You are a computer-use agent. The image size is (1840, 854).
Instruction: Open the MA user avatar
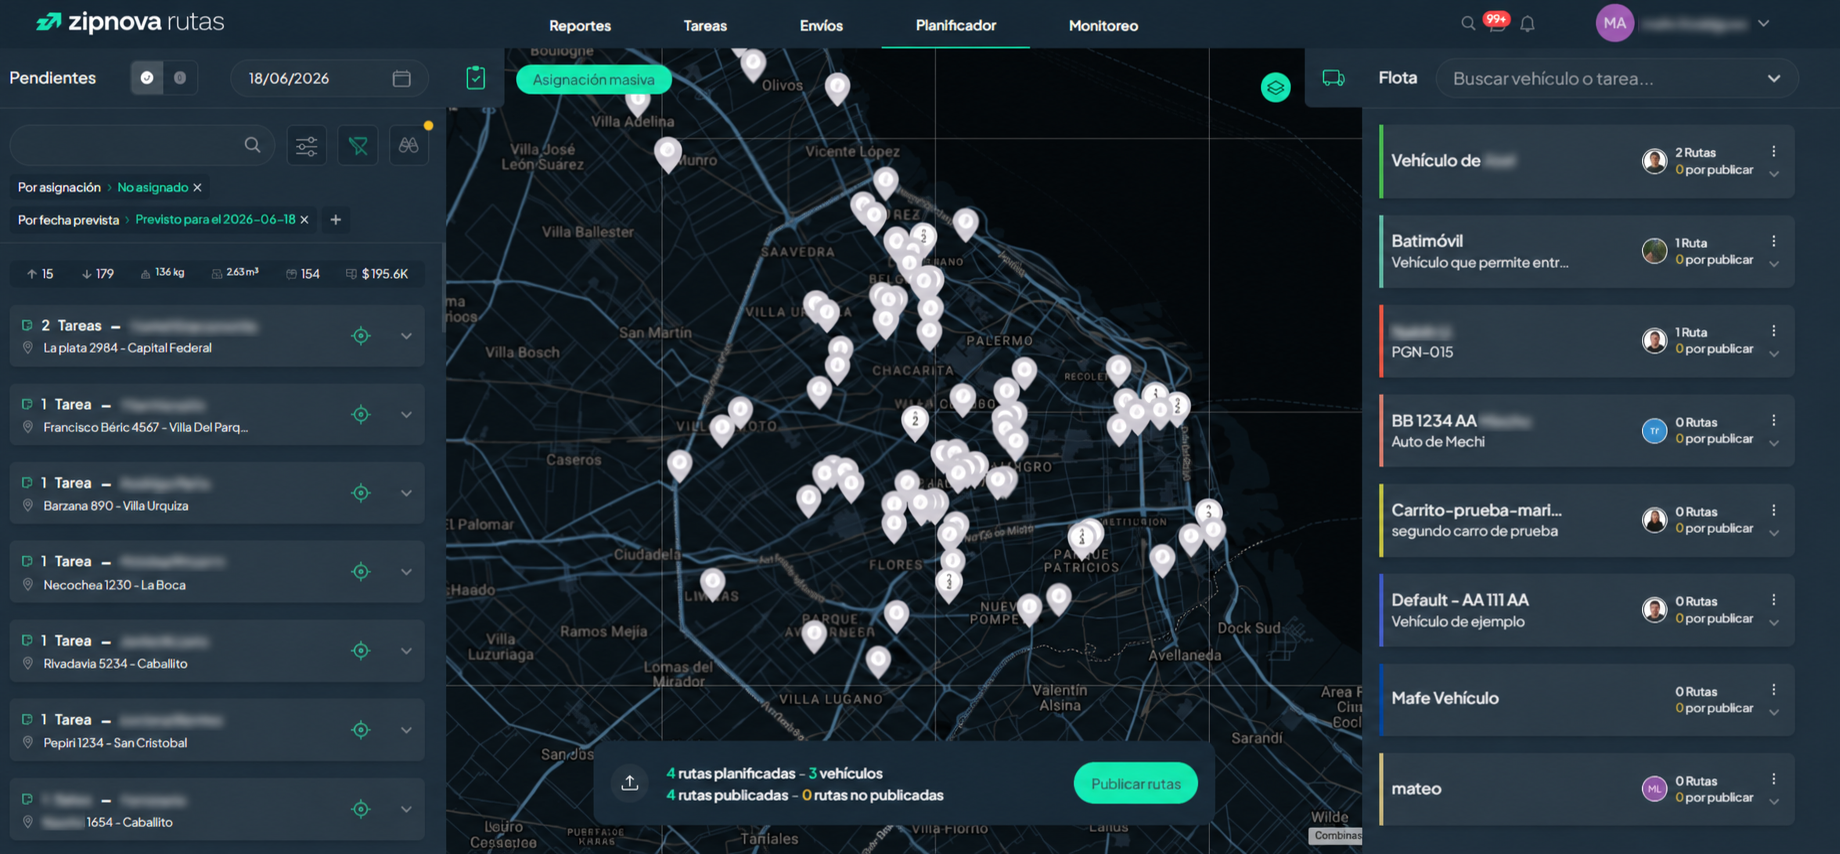pyautogui.click(x=1614, y=23)
